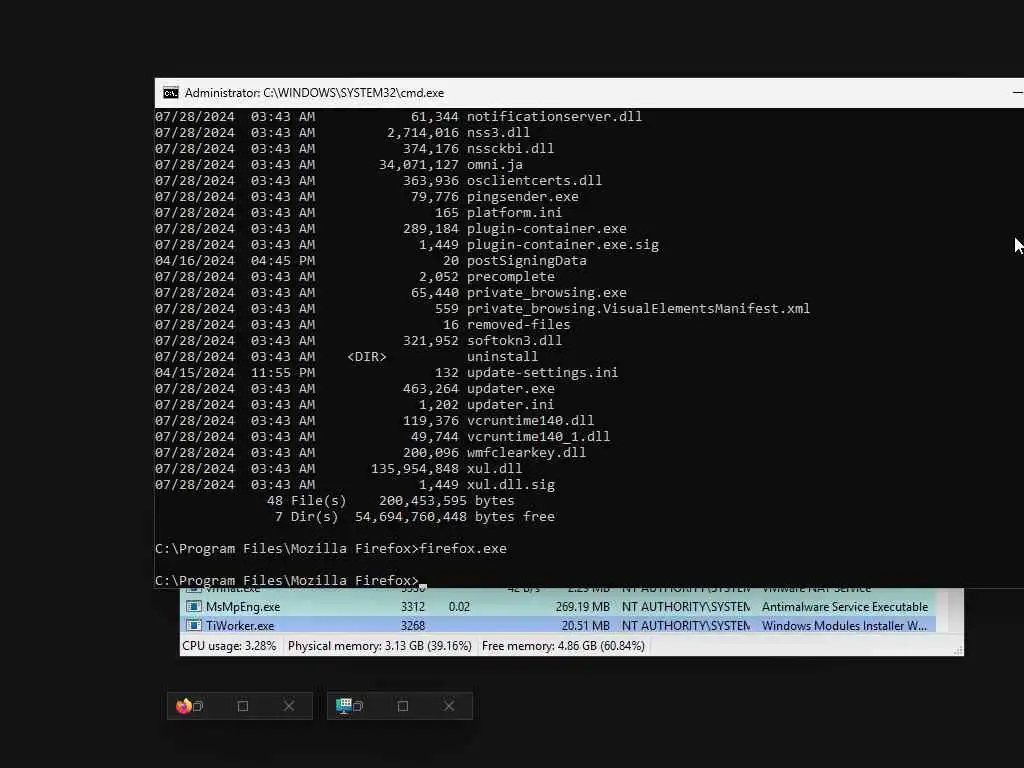Click PID 3268 in the process list
This screenshot has width=1024, height=768.
click(413, 626)
